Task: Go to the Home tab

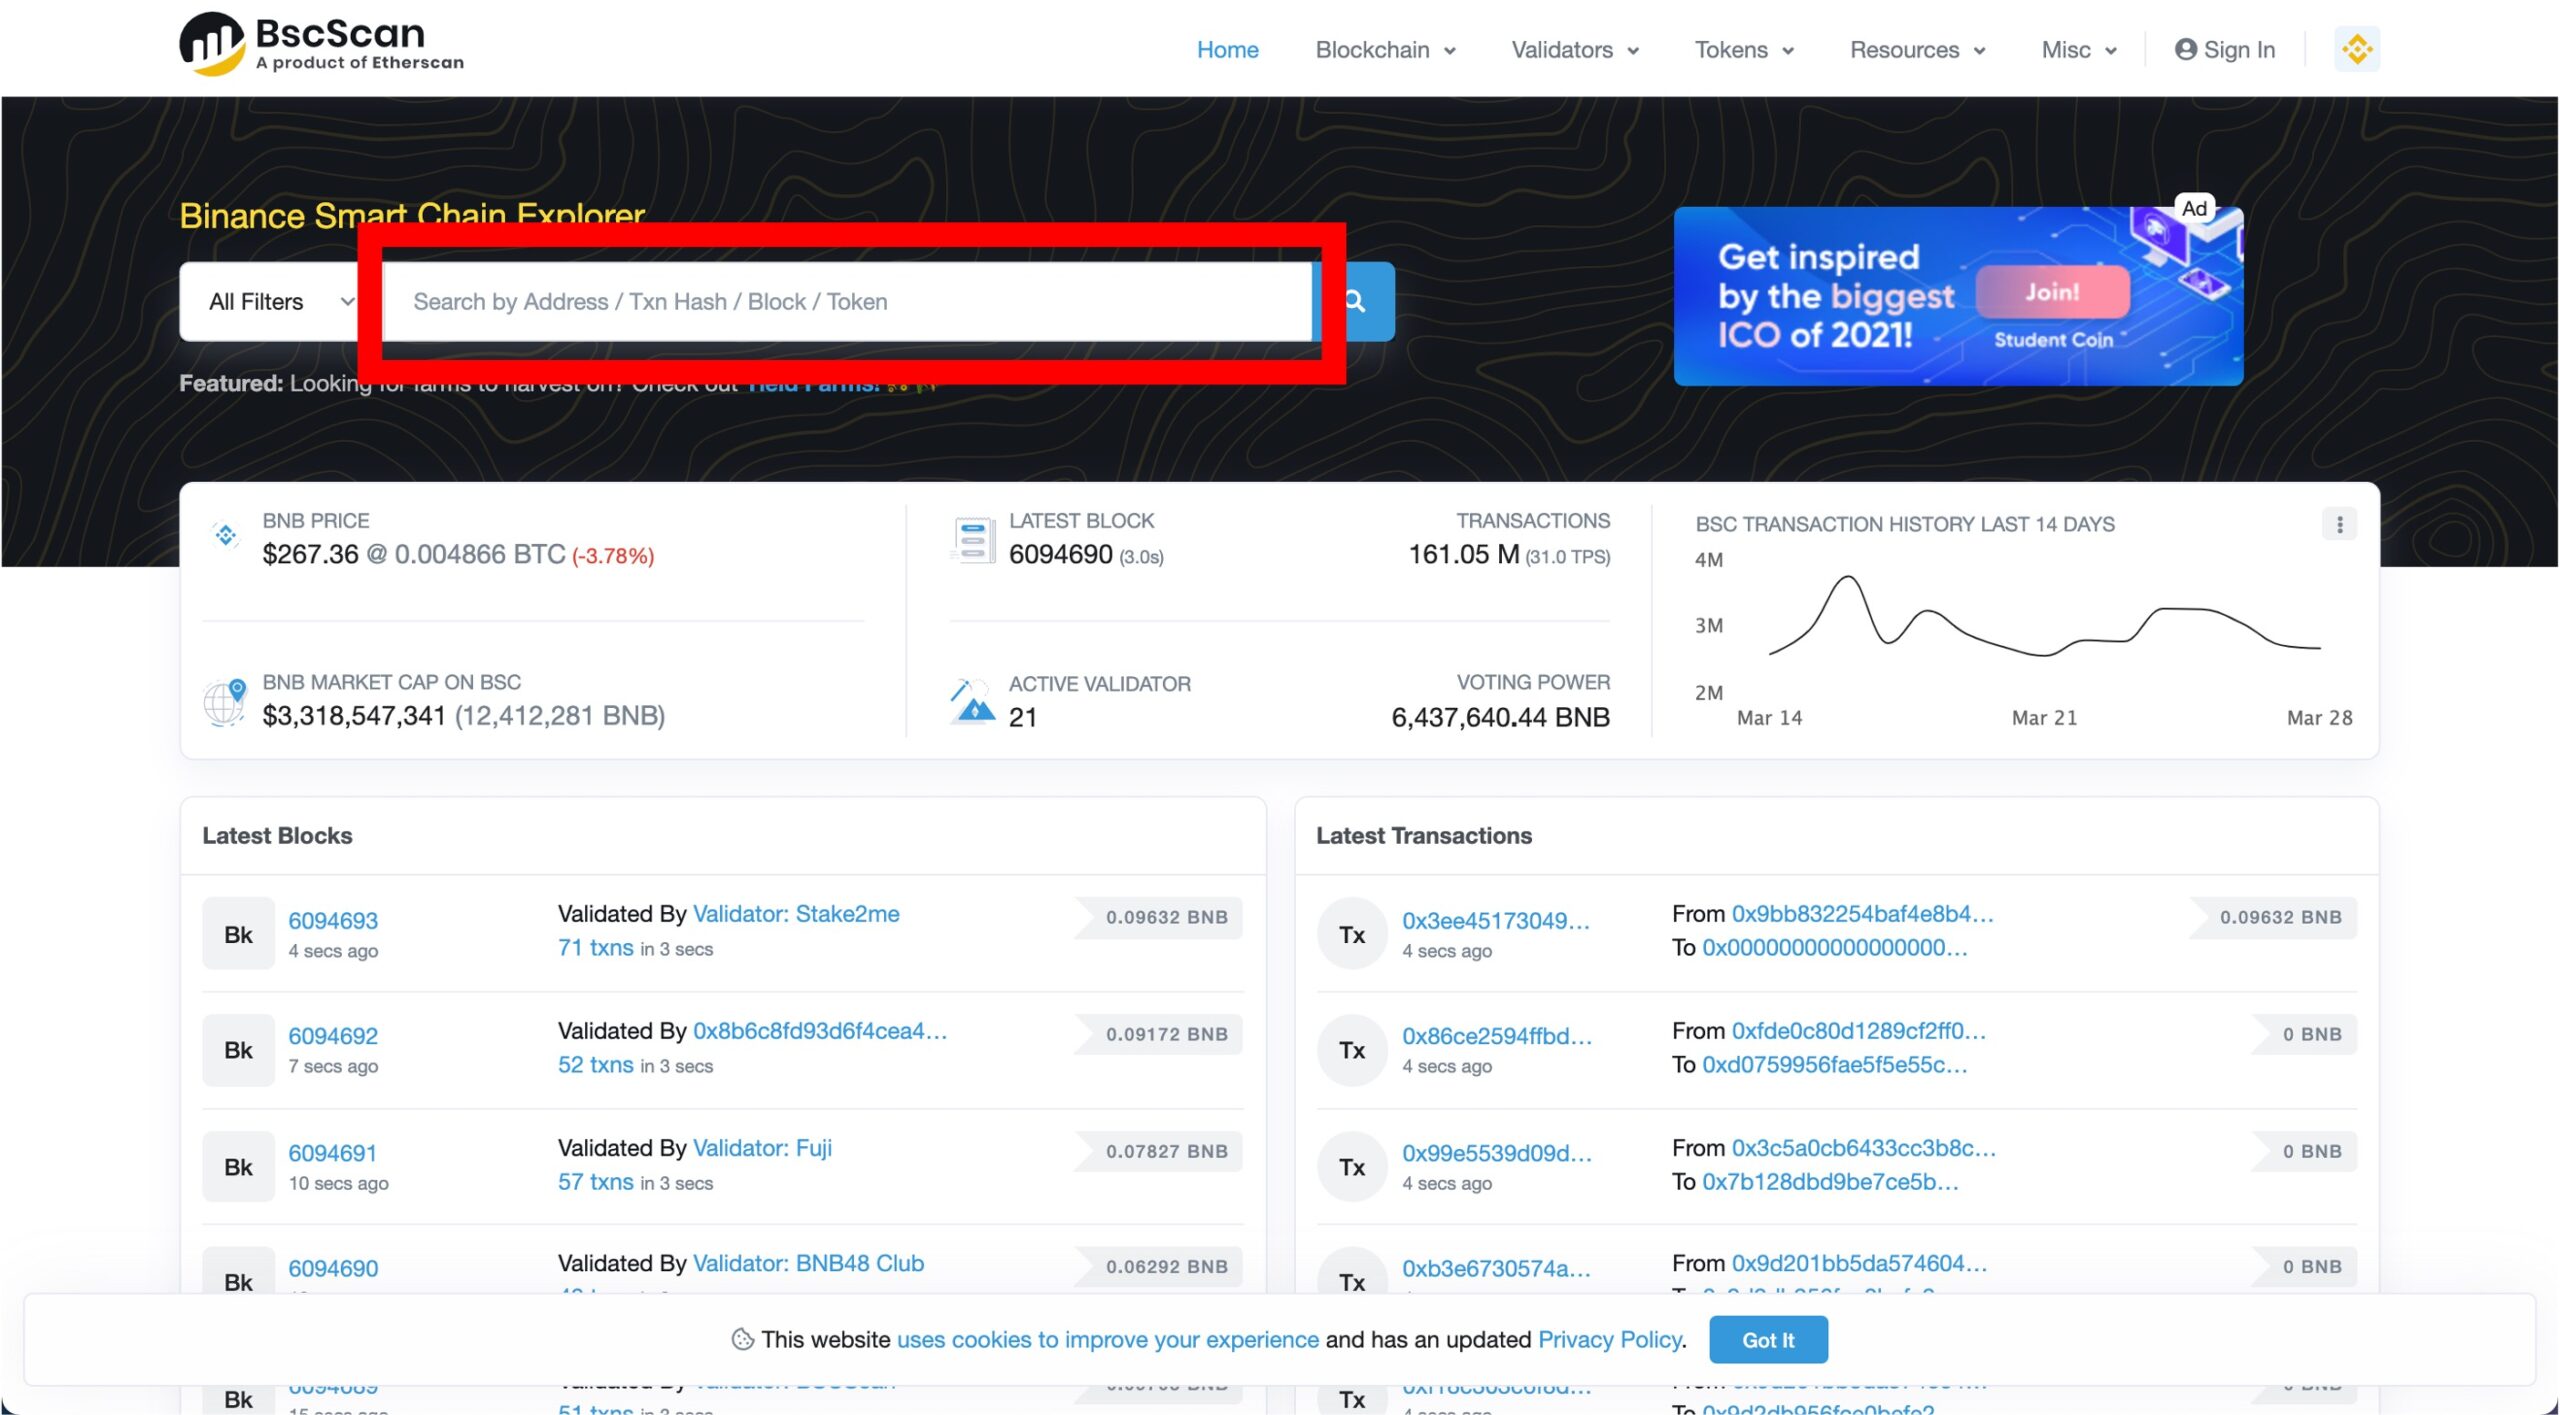Action: tap(1227, 49)
